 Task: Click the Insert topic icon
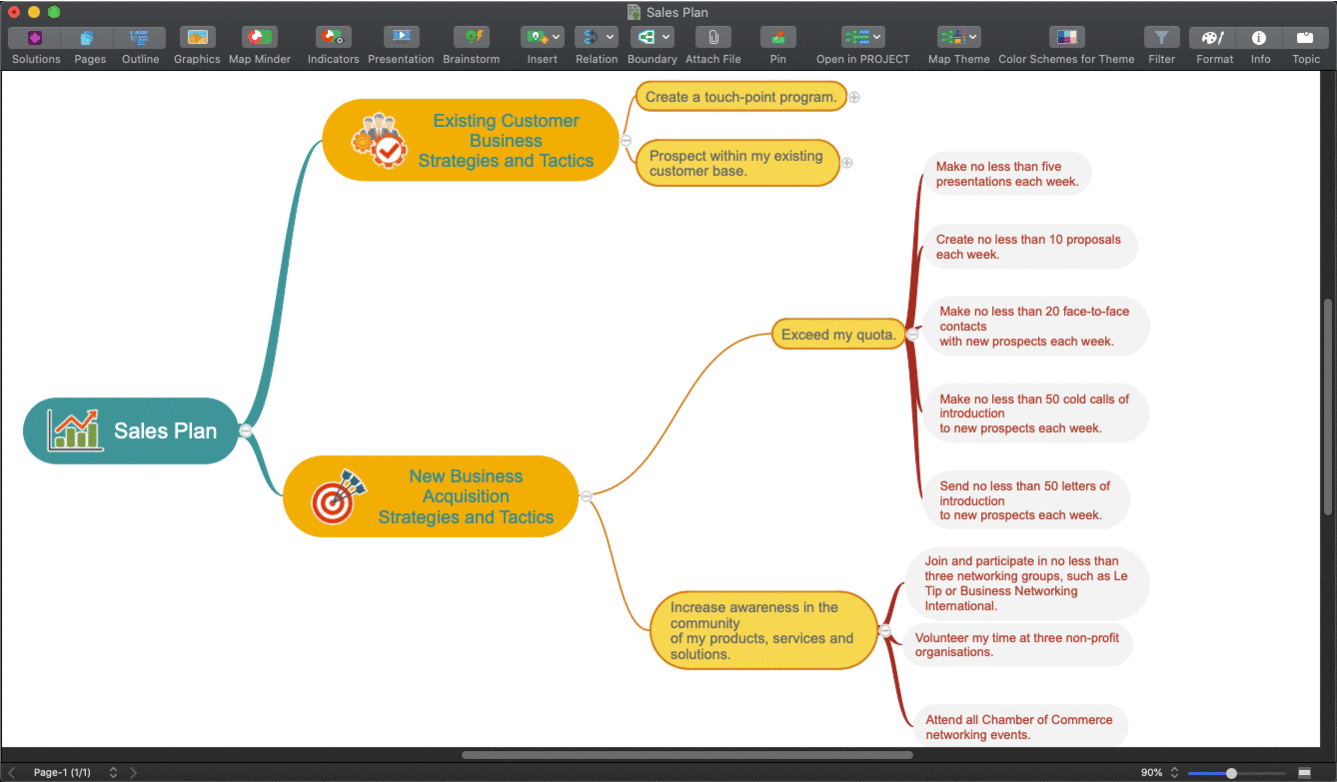point(535,38)
